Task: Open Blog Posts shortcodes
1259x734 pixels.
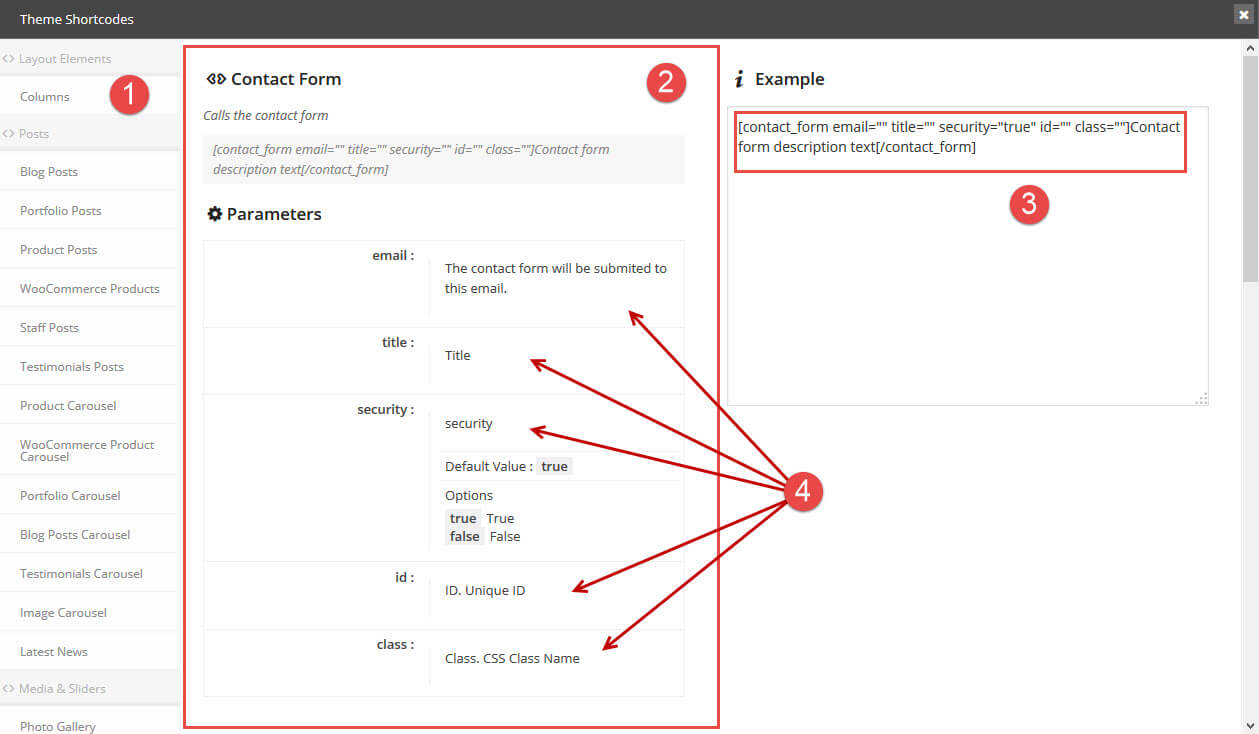Action: (48, 171)
